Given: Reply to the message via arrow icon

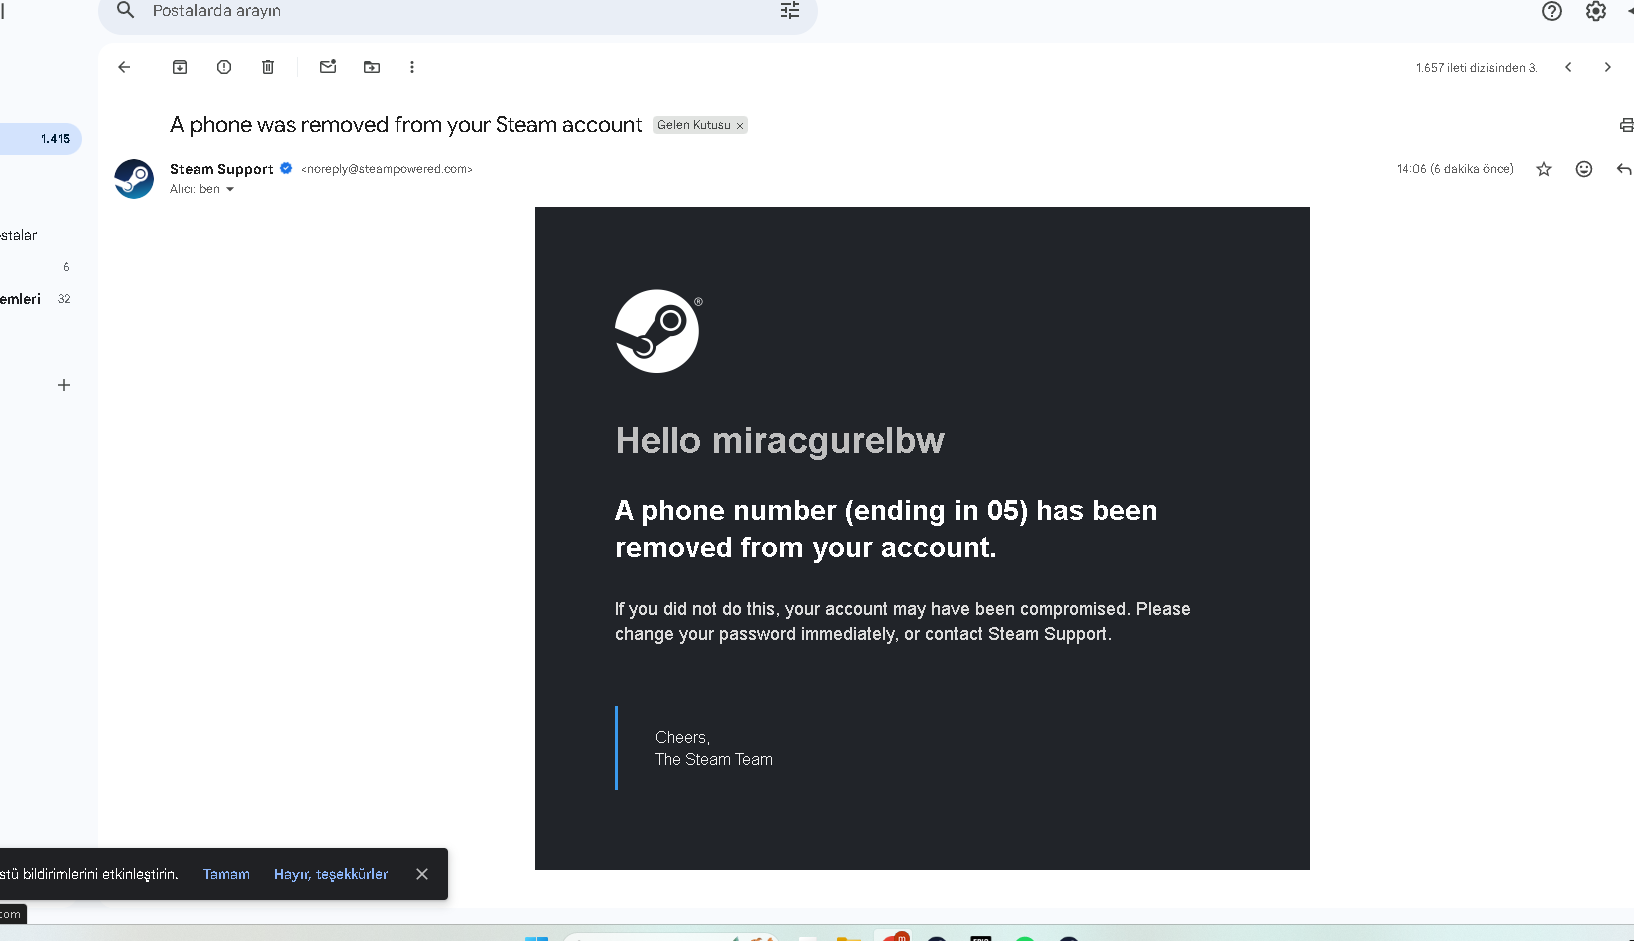Looking at the screenshot, I should (1624, 169).
